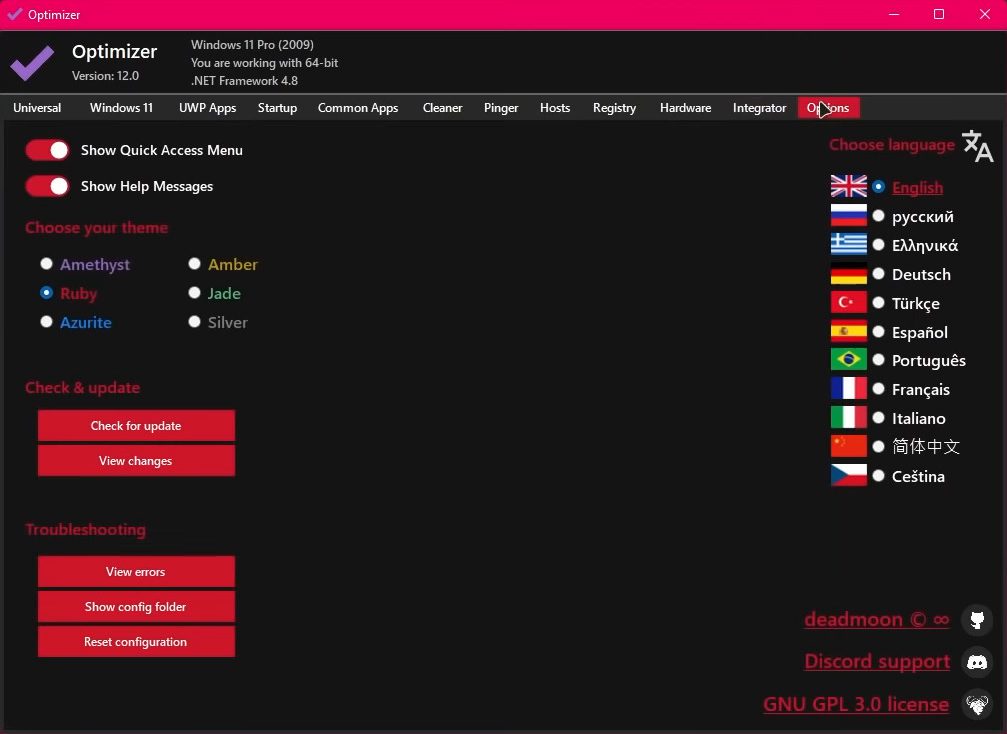This screenshot has height=734, width=1007.
Task: Open the Pinger tab
Action: (501, 108)
